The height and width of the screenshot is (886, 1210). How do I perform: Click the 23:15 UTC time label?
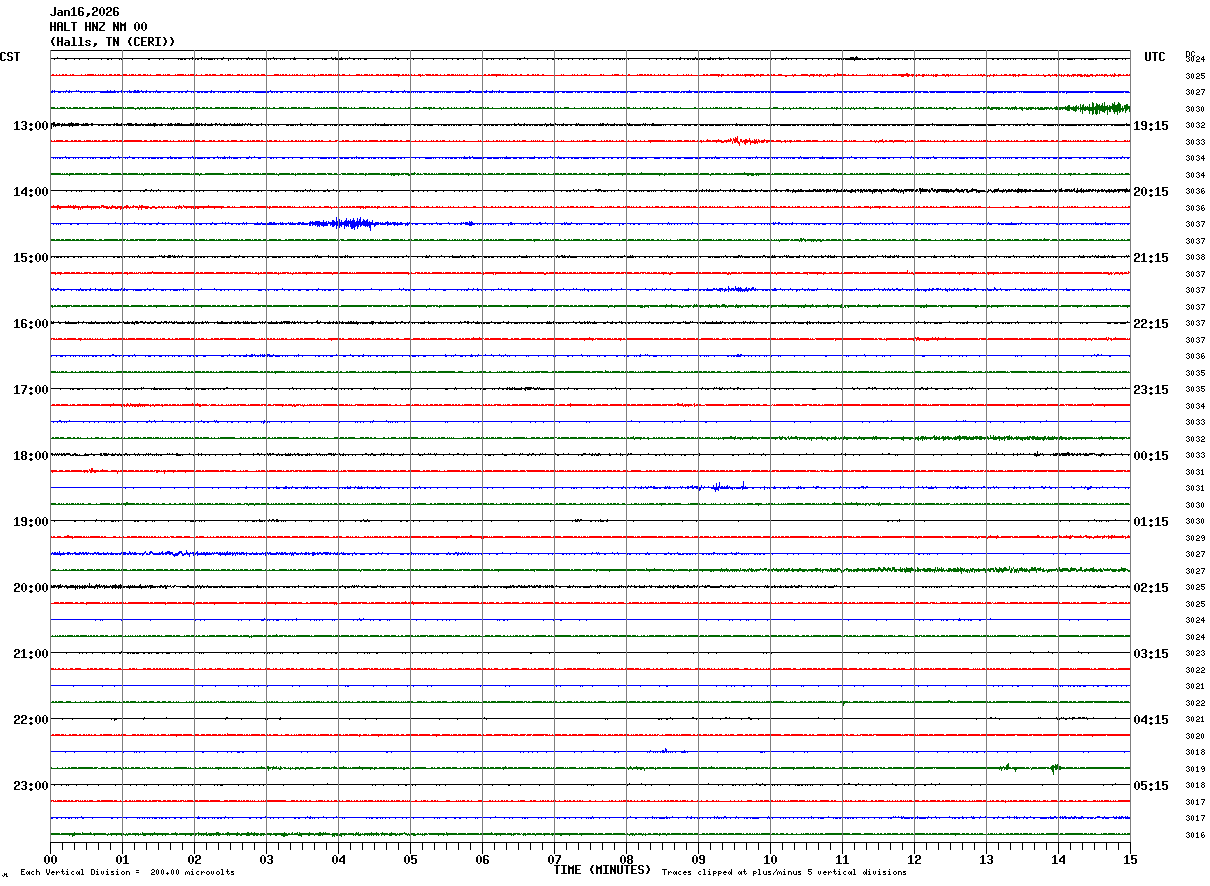coord(1151,390)
